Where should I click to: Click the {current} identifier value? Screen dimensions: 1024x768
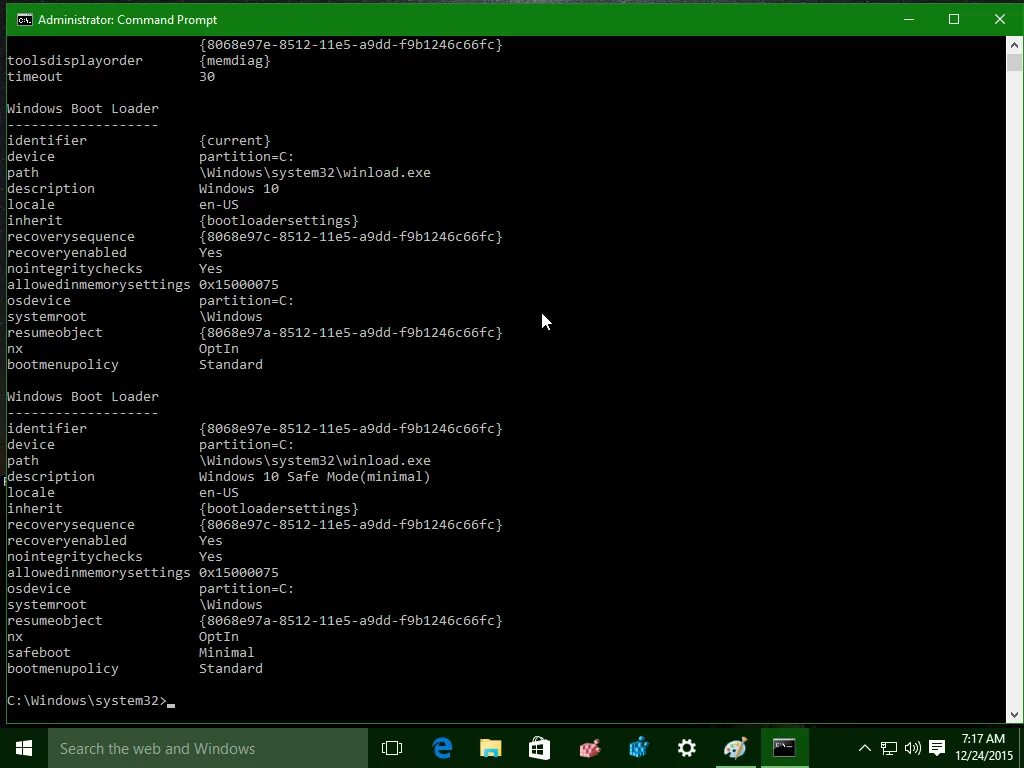click(234, 140)
